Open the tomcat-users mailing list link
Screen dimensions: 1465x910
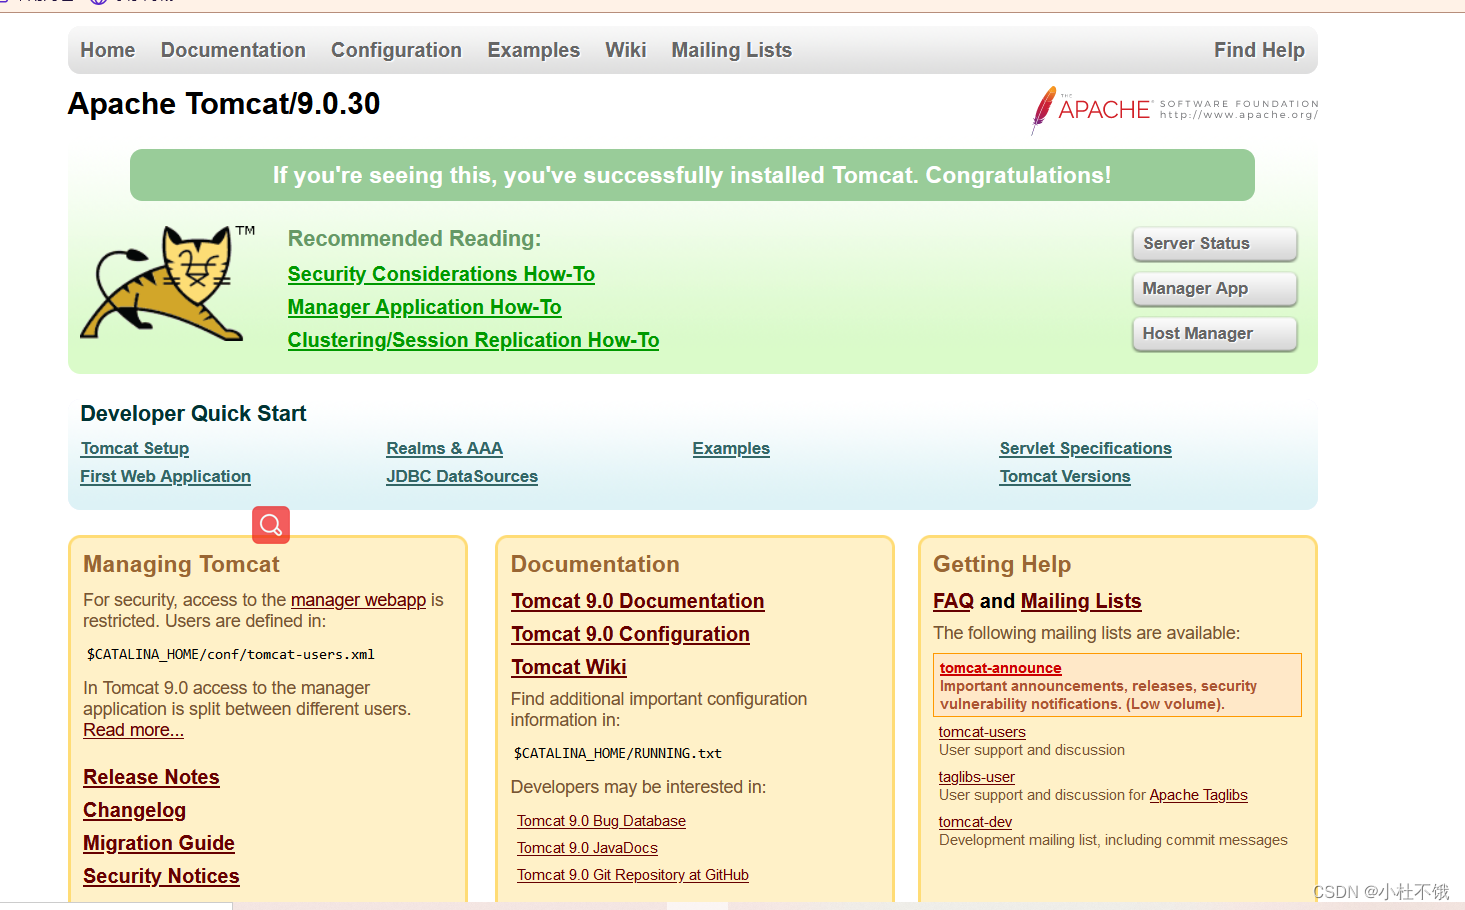point(982,732)
